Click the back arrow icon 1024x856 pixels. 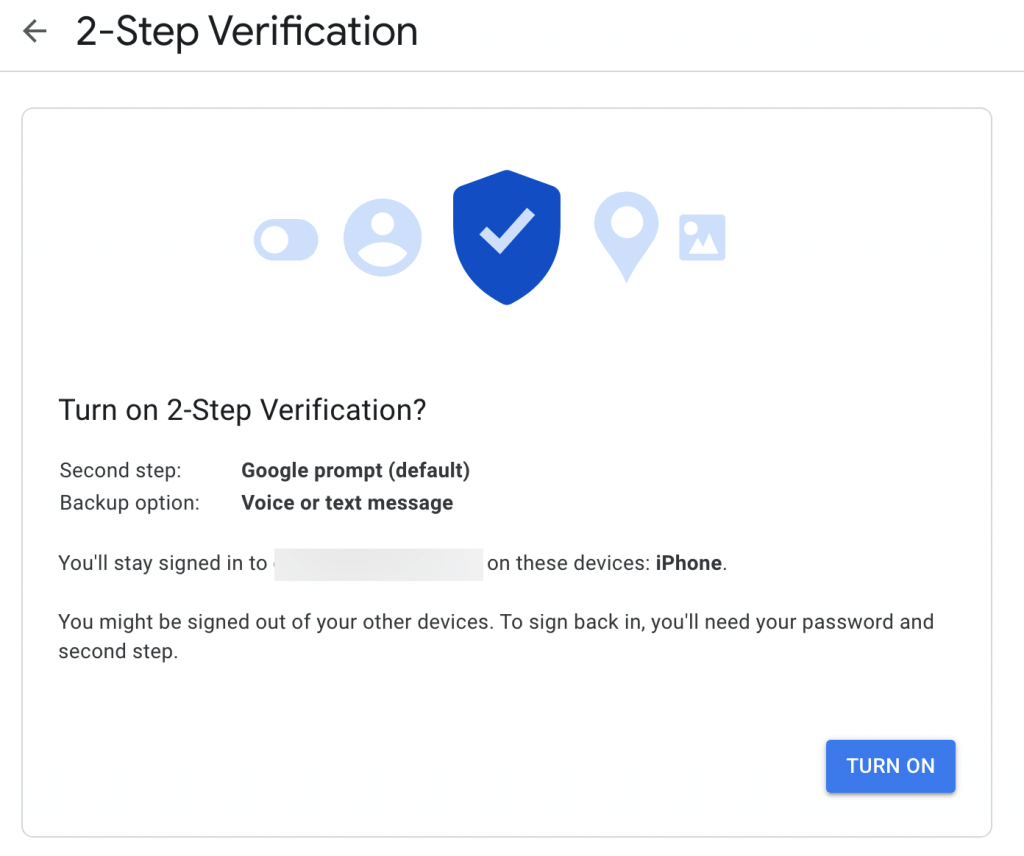coord(34,31)
